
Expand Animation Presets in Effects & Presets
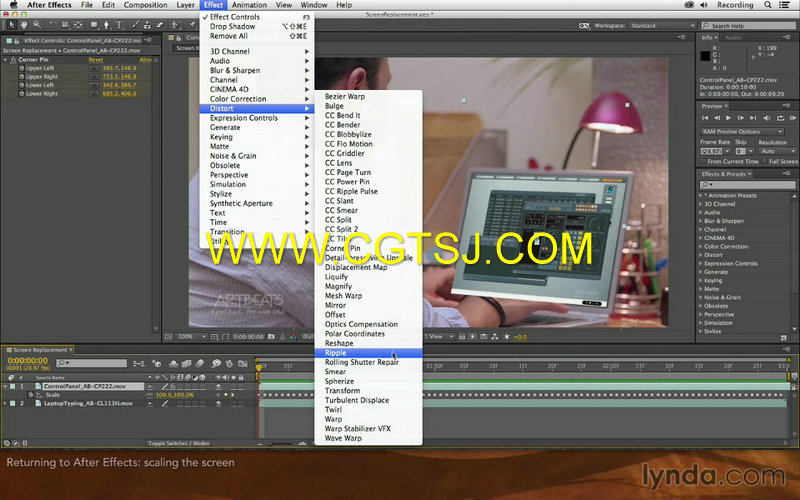coord(701,195)
